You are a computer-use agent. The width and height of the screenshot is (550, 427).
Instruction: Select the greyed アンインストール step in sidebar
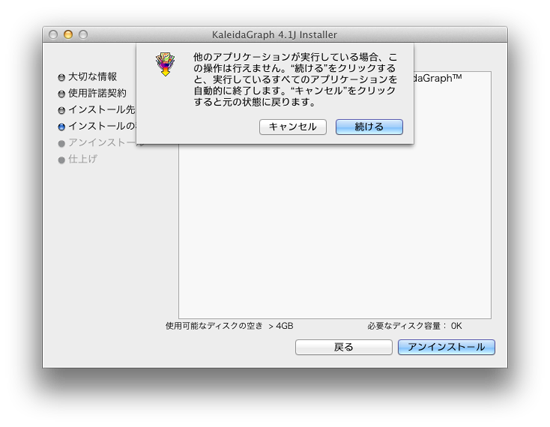tap(102, 142)
